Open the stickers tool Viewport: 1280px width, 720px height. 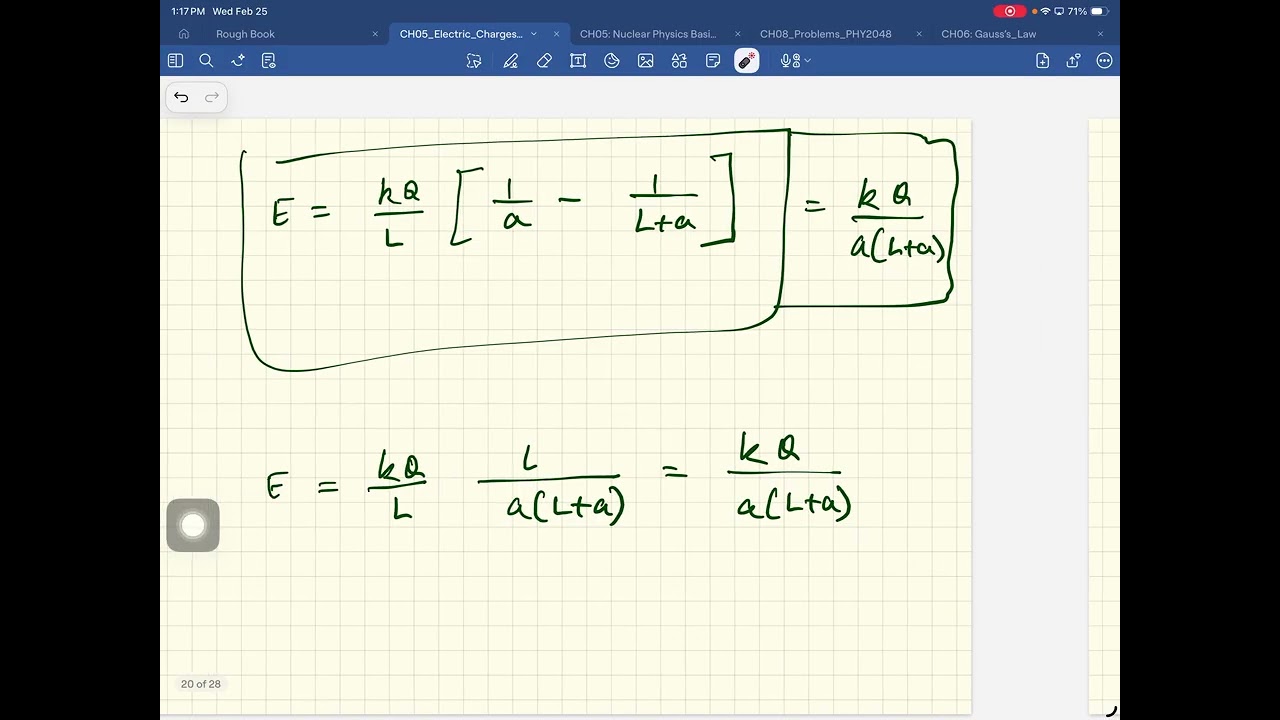point(612,61)
